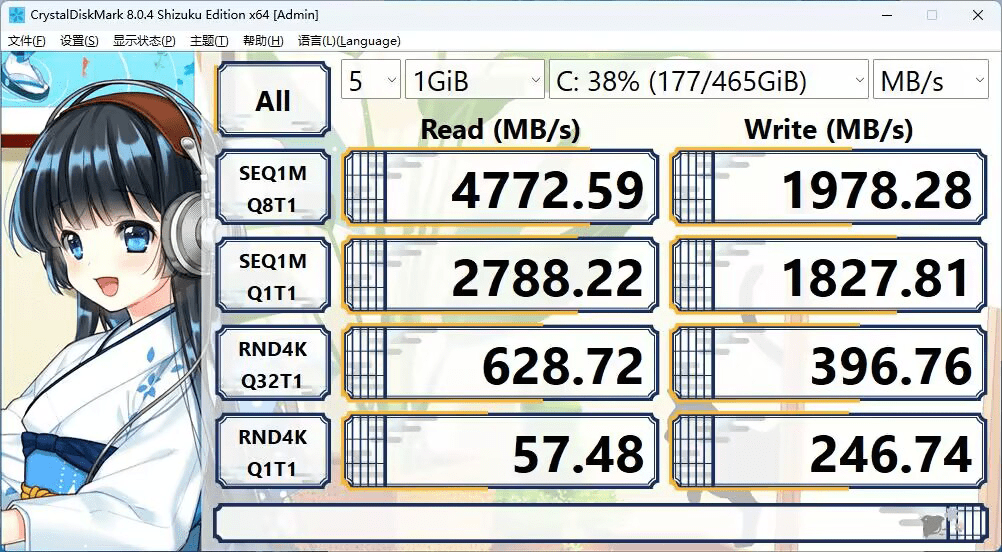Start the SEQ1M Q8T1 test
The width and height of the screenshot is (1002, 552).
273,189
